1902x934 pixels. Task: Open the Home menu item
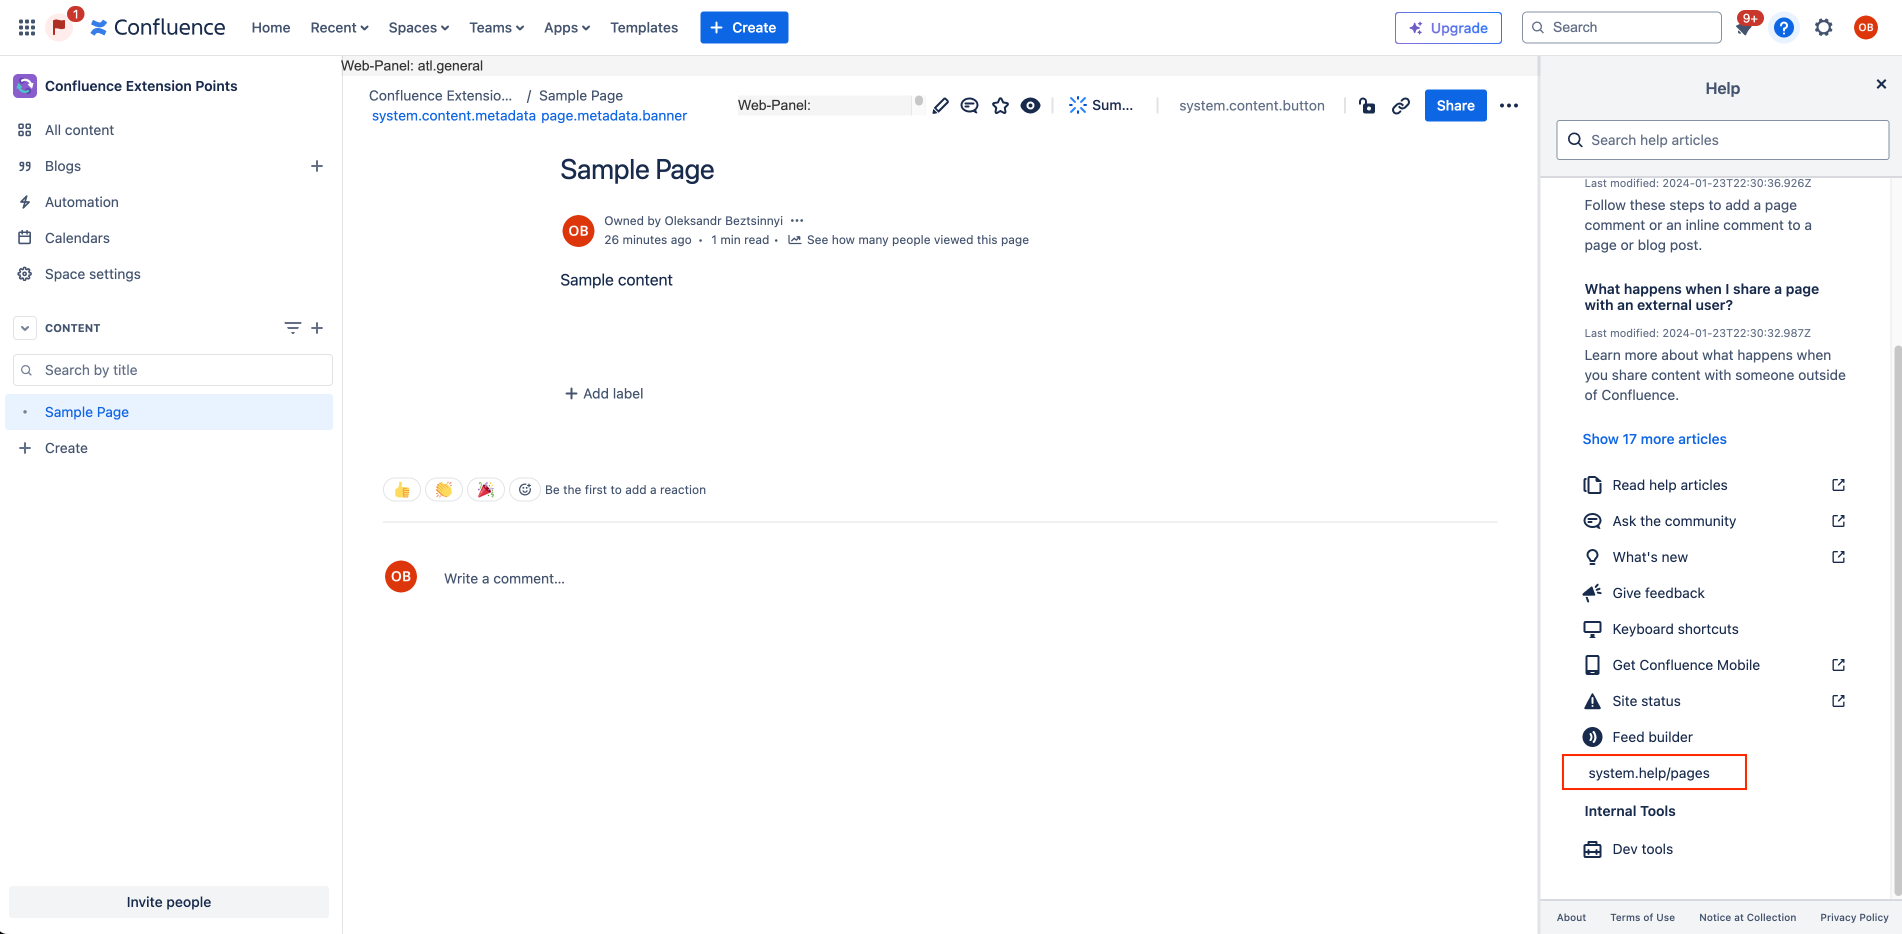pos(271,27)
